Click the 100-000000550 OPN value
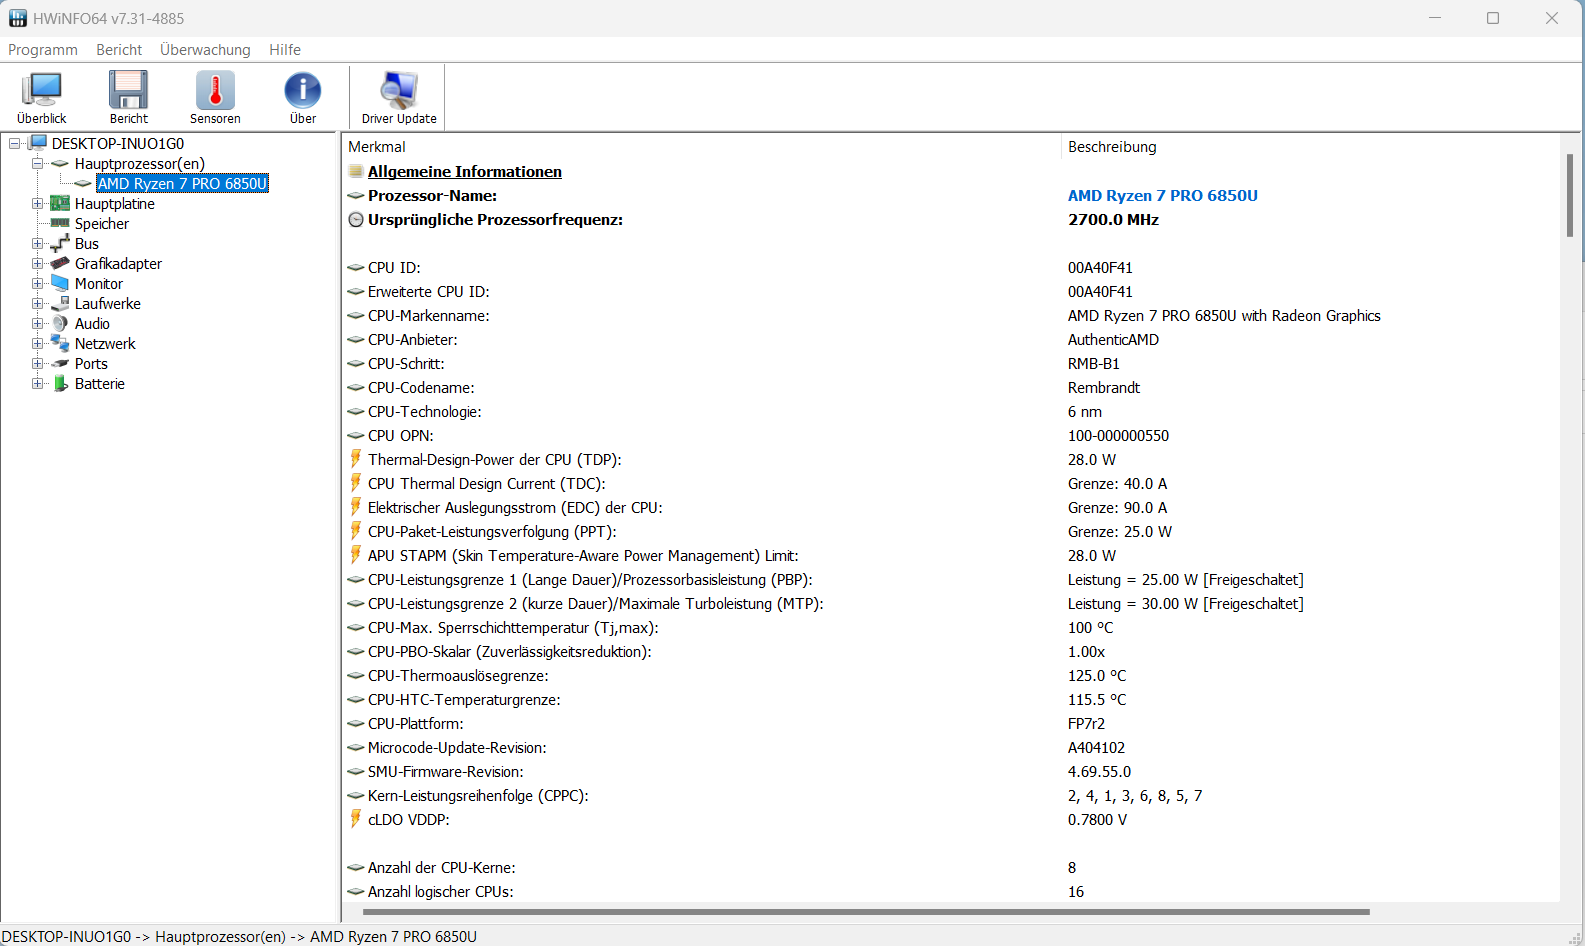Viewport: 1585px width, 946px height. coord(1118,436)
